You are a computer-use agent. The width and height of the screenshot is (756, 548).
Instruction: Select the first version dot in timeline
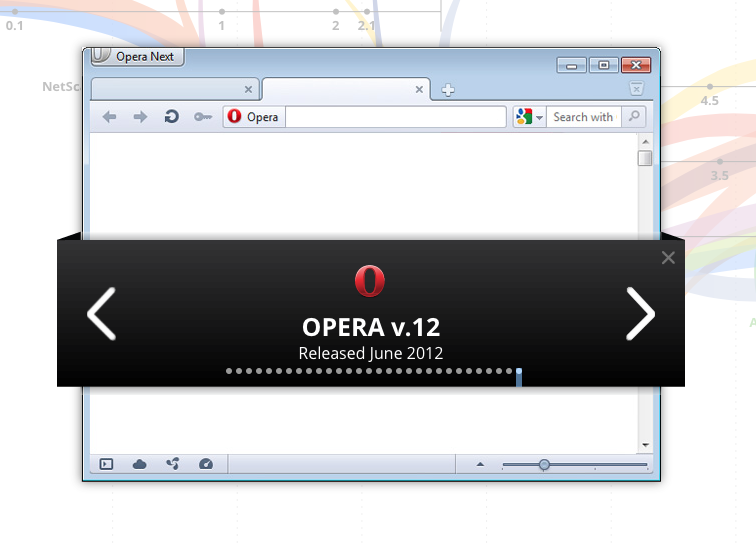tap(229, 371)
